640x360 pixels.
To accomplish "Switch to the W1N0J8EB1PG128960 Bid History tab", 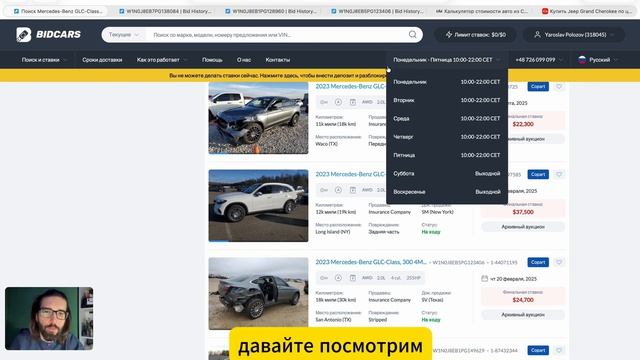I will [271, 11].
